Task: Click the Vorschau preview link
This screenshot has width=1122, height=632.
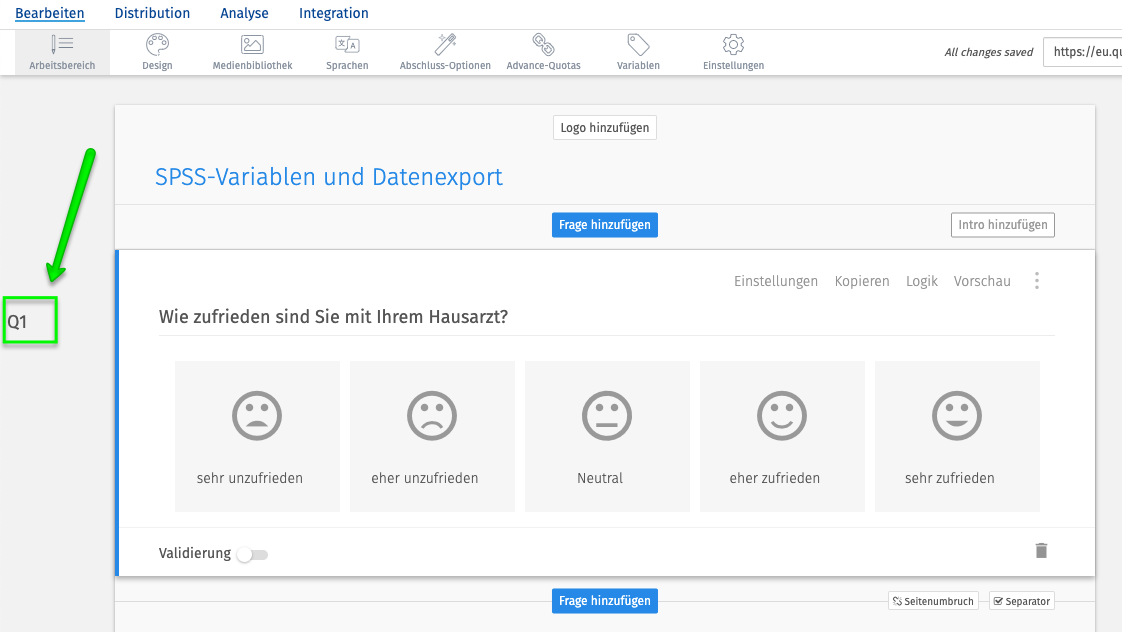Action: coord(982,281)
